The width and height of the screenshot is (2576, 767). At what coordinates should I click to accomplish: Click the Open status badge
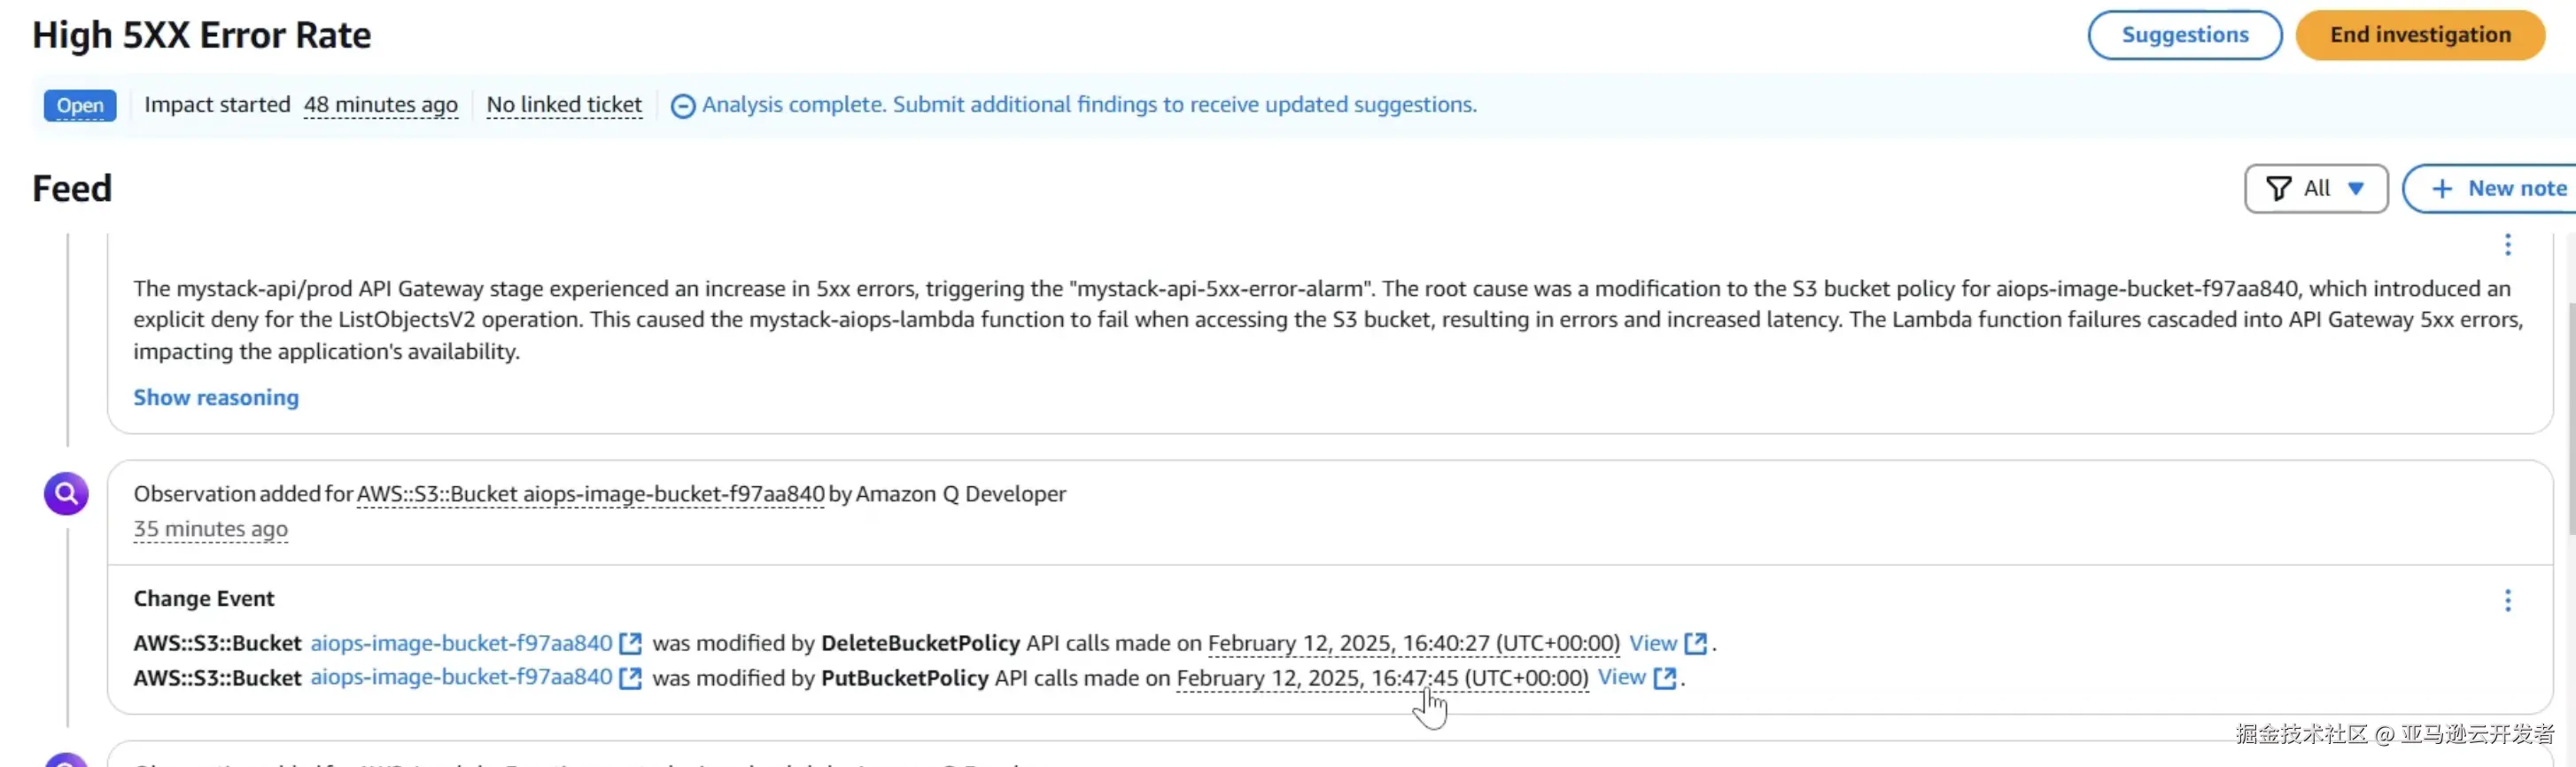coord(80,105)
